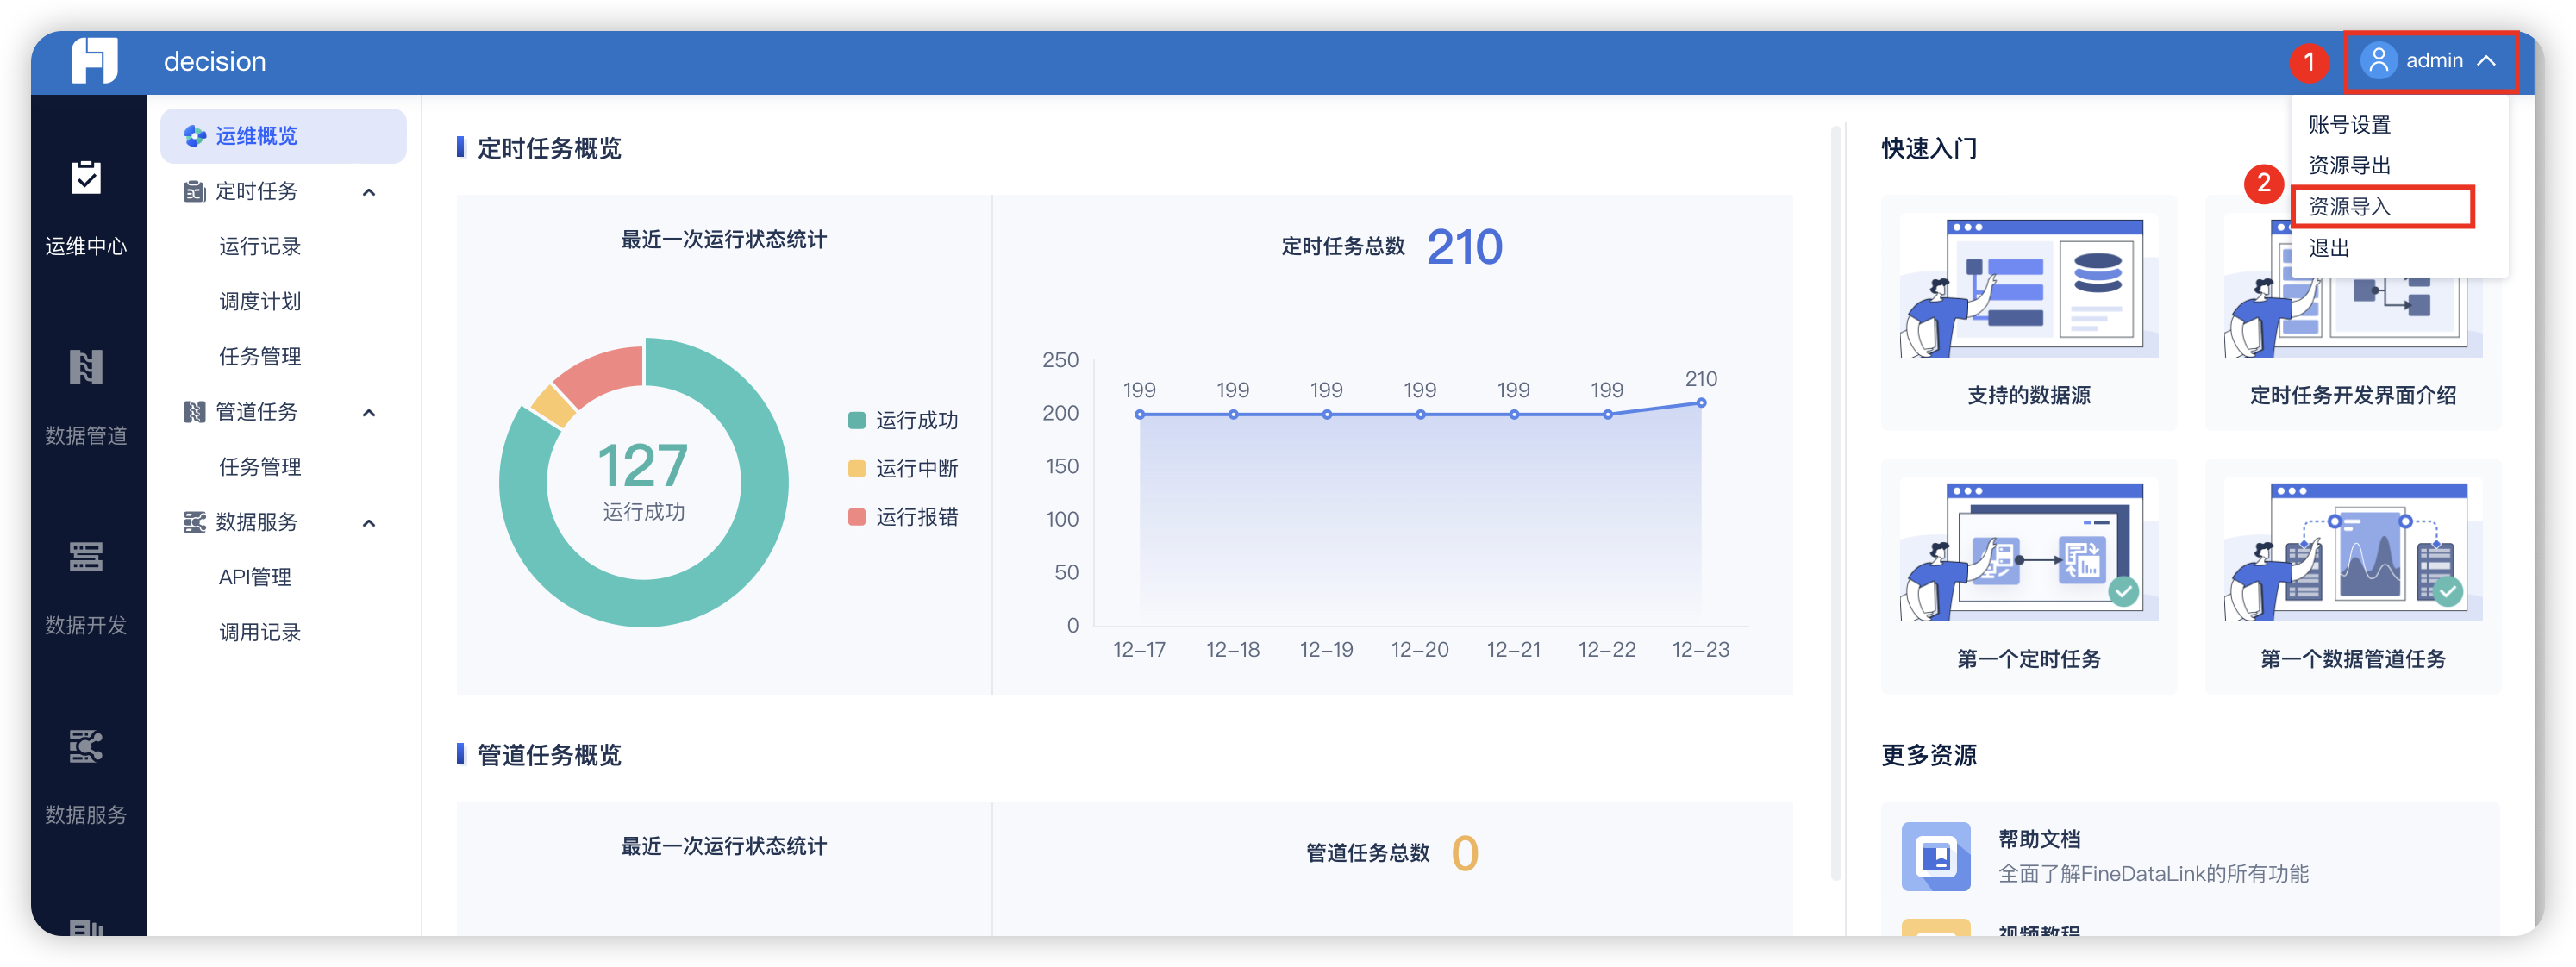Select the 数据管道 sidebar icon
This screenshot has height=967, width=2576.
click(x=88, y=368)
